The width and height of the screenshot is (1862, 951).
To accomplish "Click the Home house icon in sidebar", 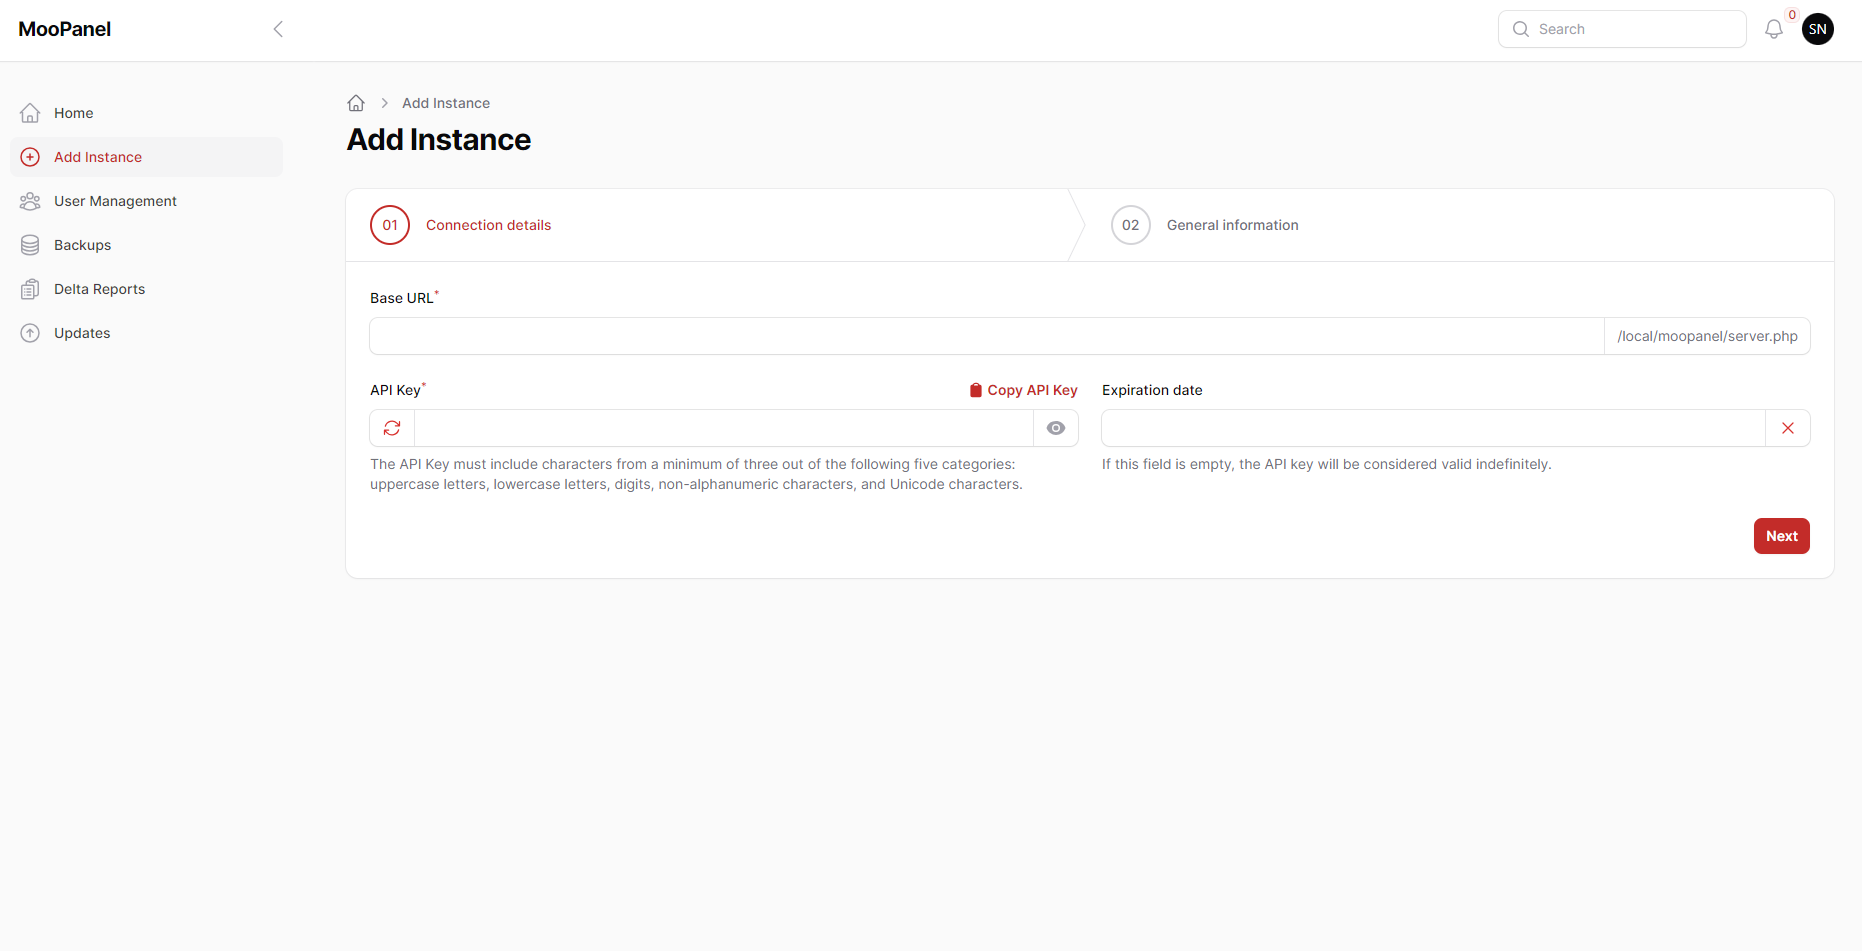I will (30, 113).
